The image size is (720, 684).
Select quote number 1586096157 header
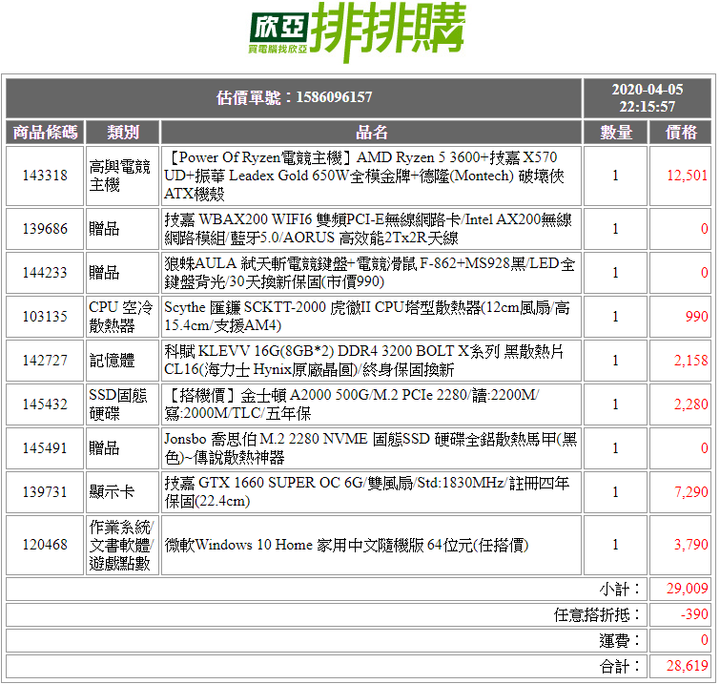pos(294,97)
